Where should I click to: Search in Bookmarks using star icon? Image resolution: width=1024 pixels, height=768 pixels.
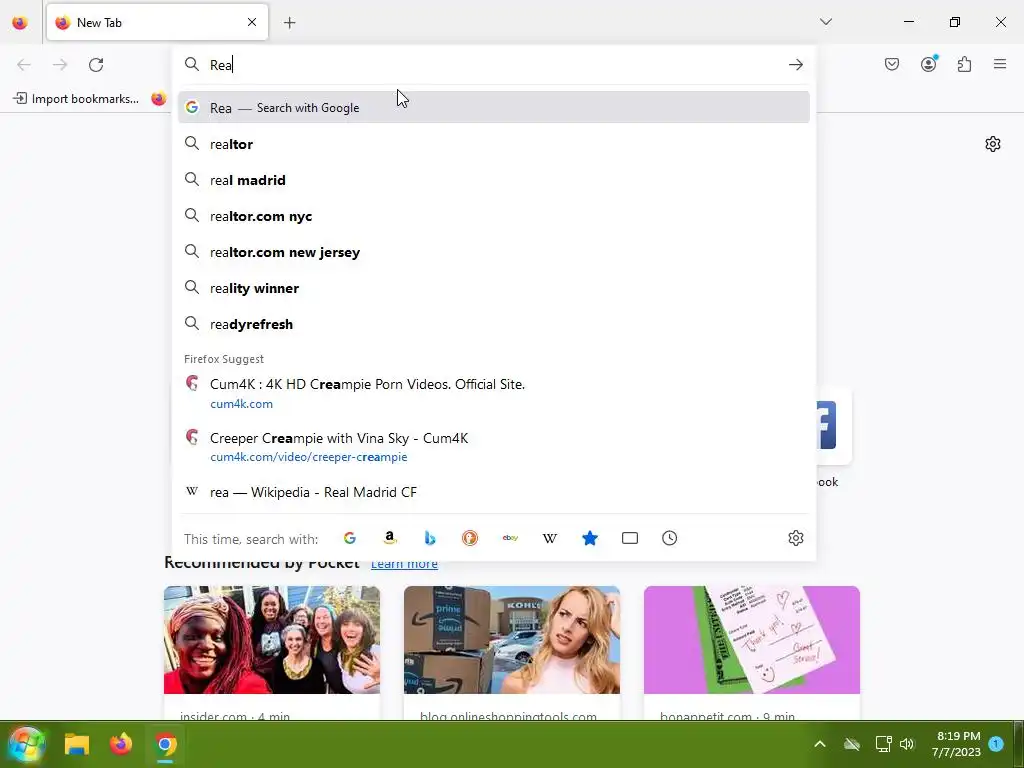pos(590,538)
